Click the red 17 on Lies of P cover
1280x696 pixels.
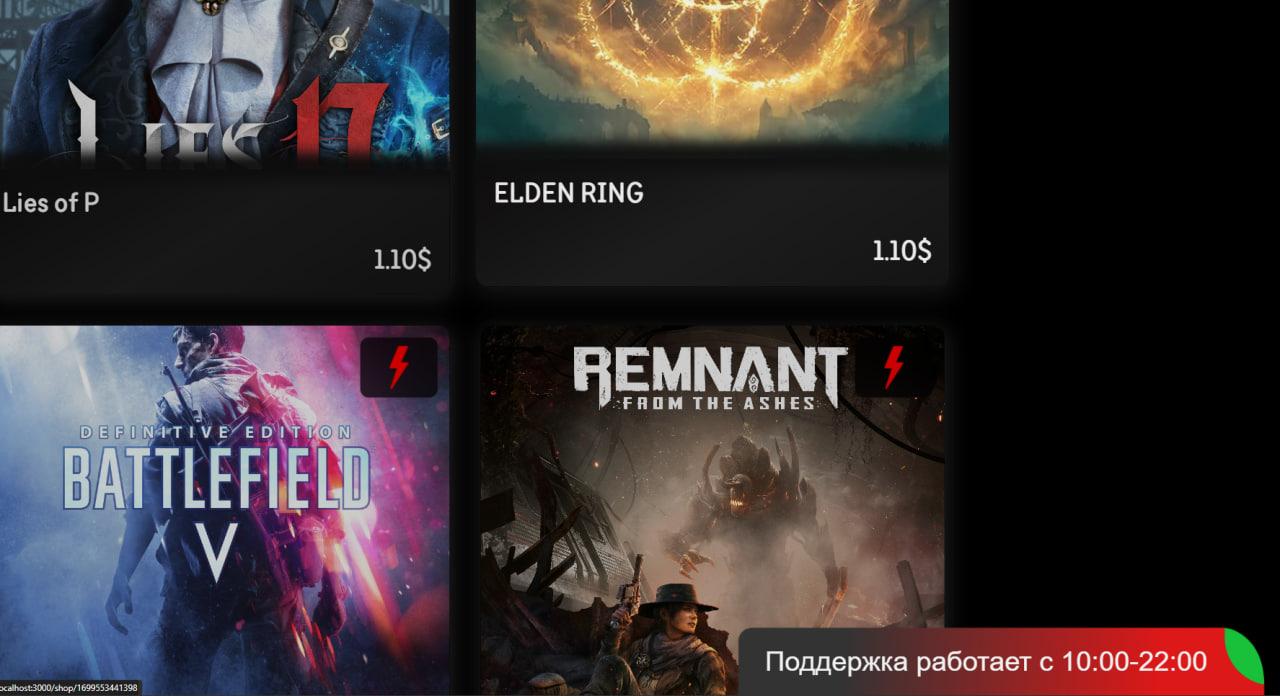coord(340,123)
